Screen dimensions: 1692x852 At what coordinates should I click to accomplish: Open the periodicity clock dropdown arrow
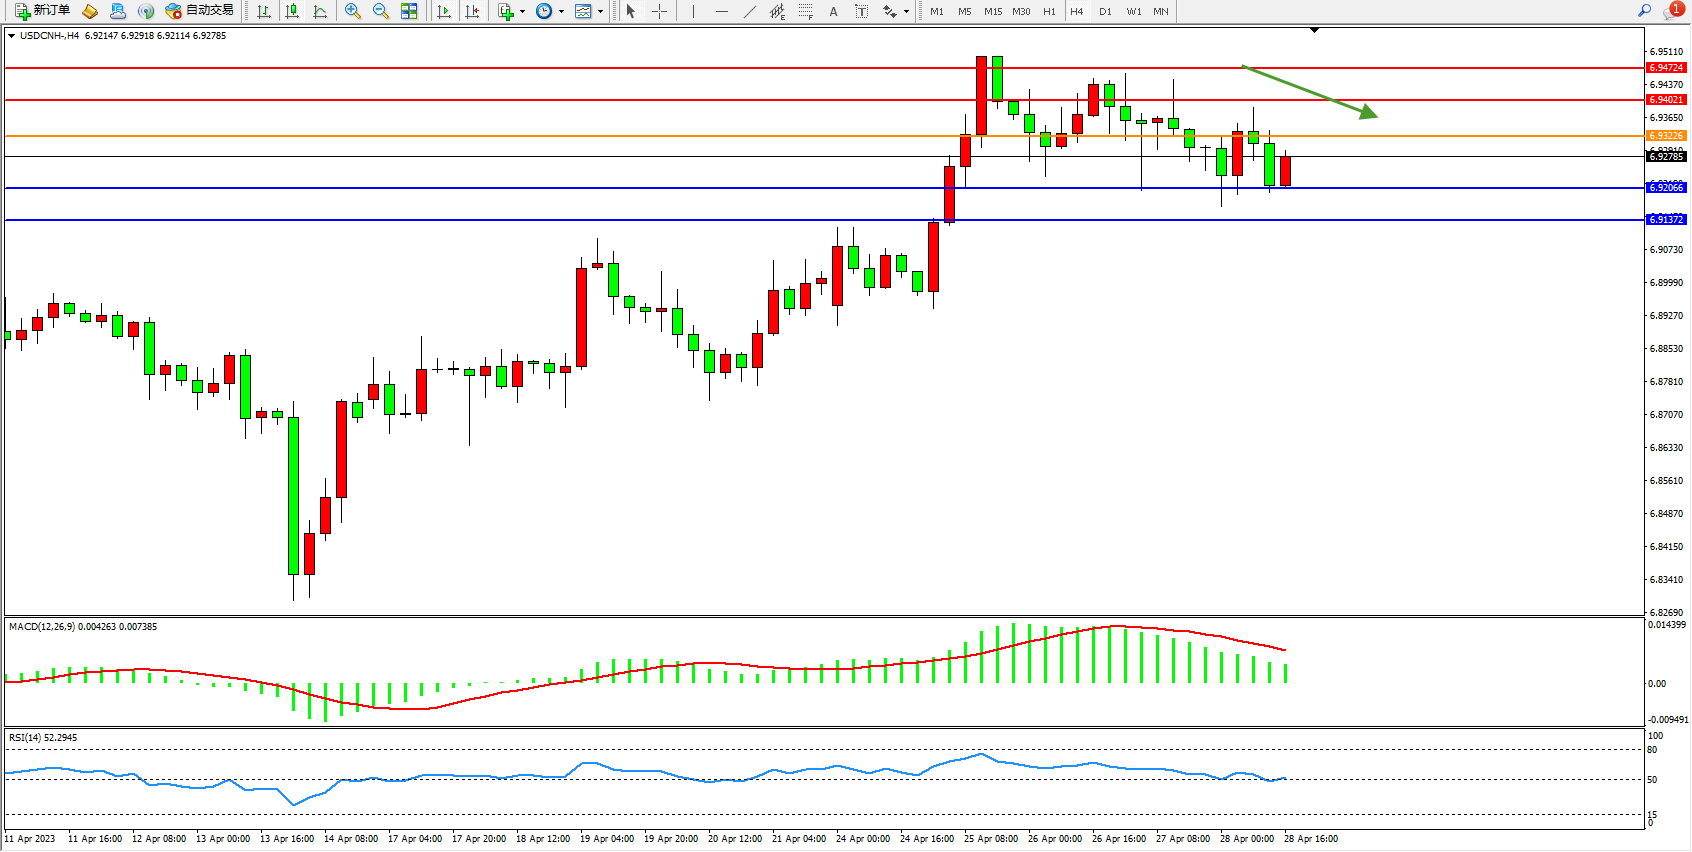tap(561, 12)
